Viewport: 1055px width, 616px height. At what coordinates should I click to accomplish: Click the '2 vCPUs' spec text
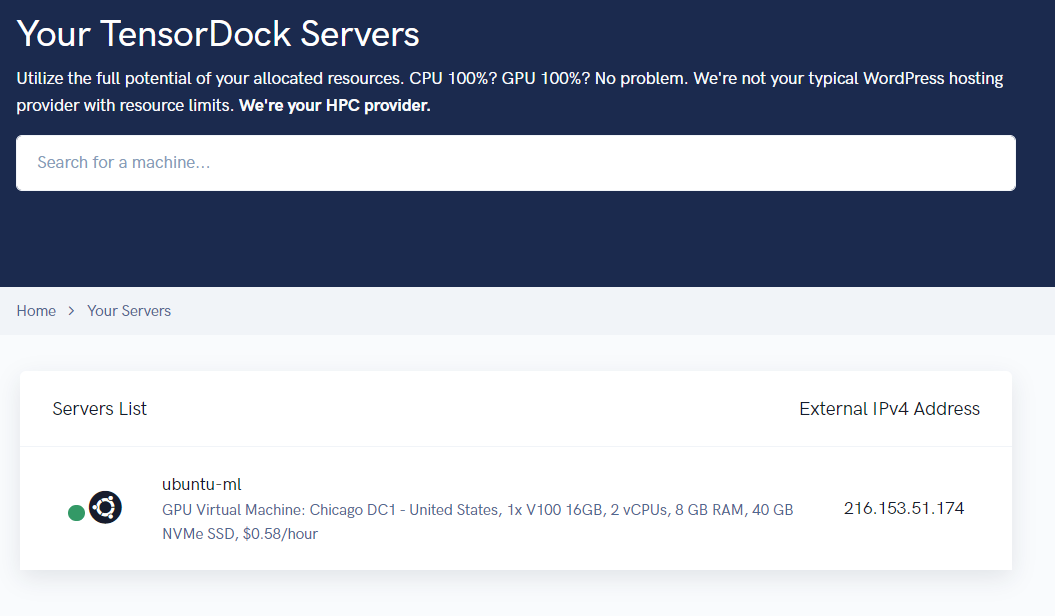[639, 510]
